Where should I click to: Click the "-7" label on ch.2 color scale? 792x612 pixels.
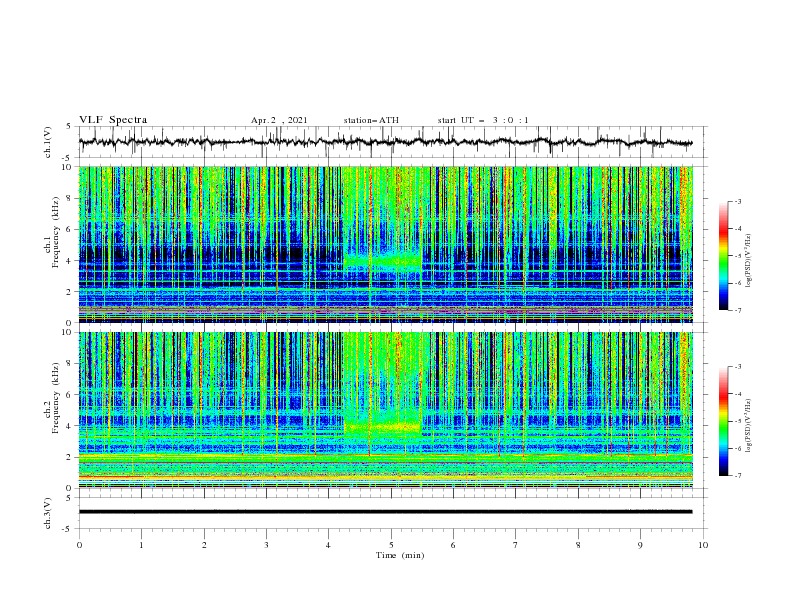coord(737,476)
